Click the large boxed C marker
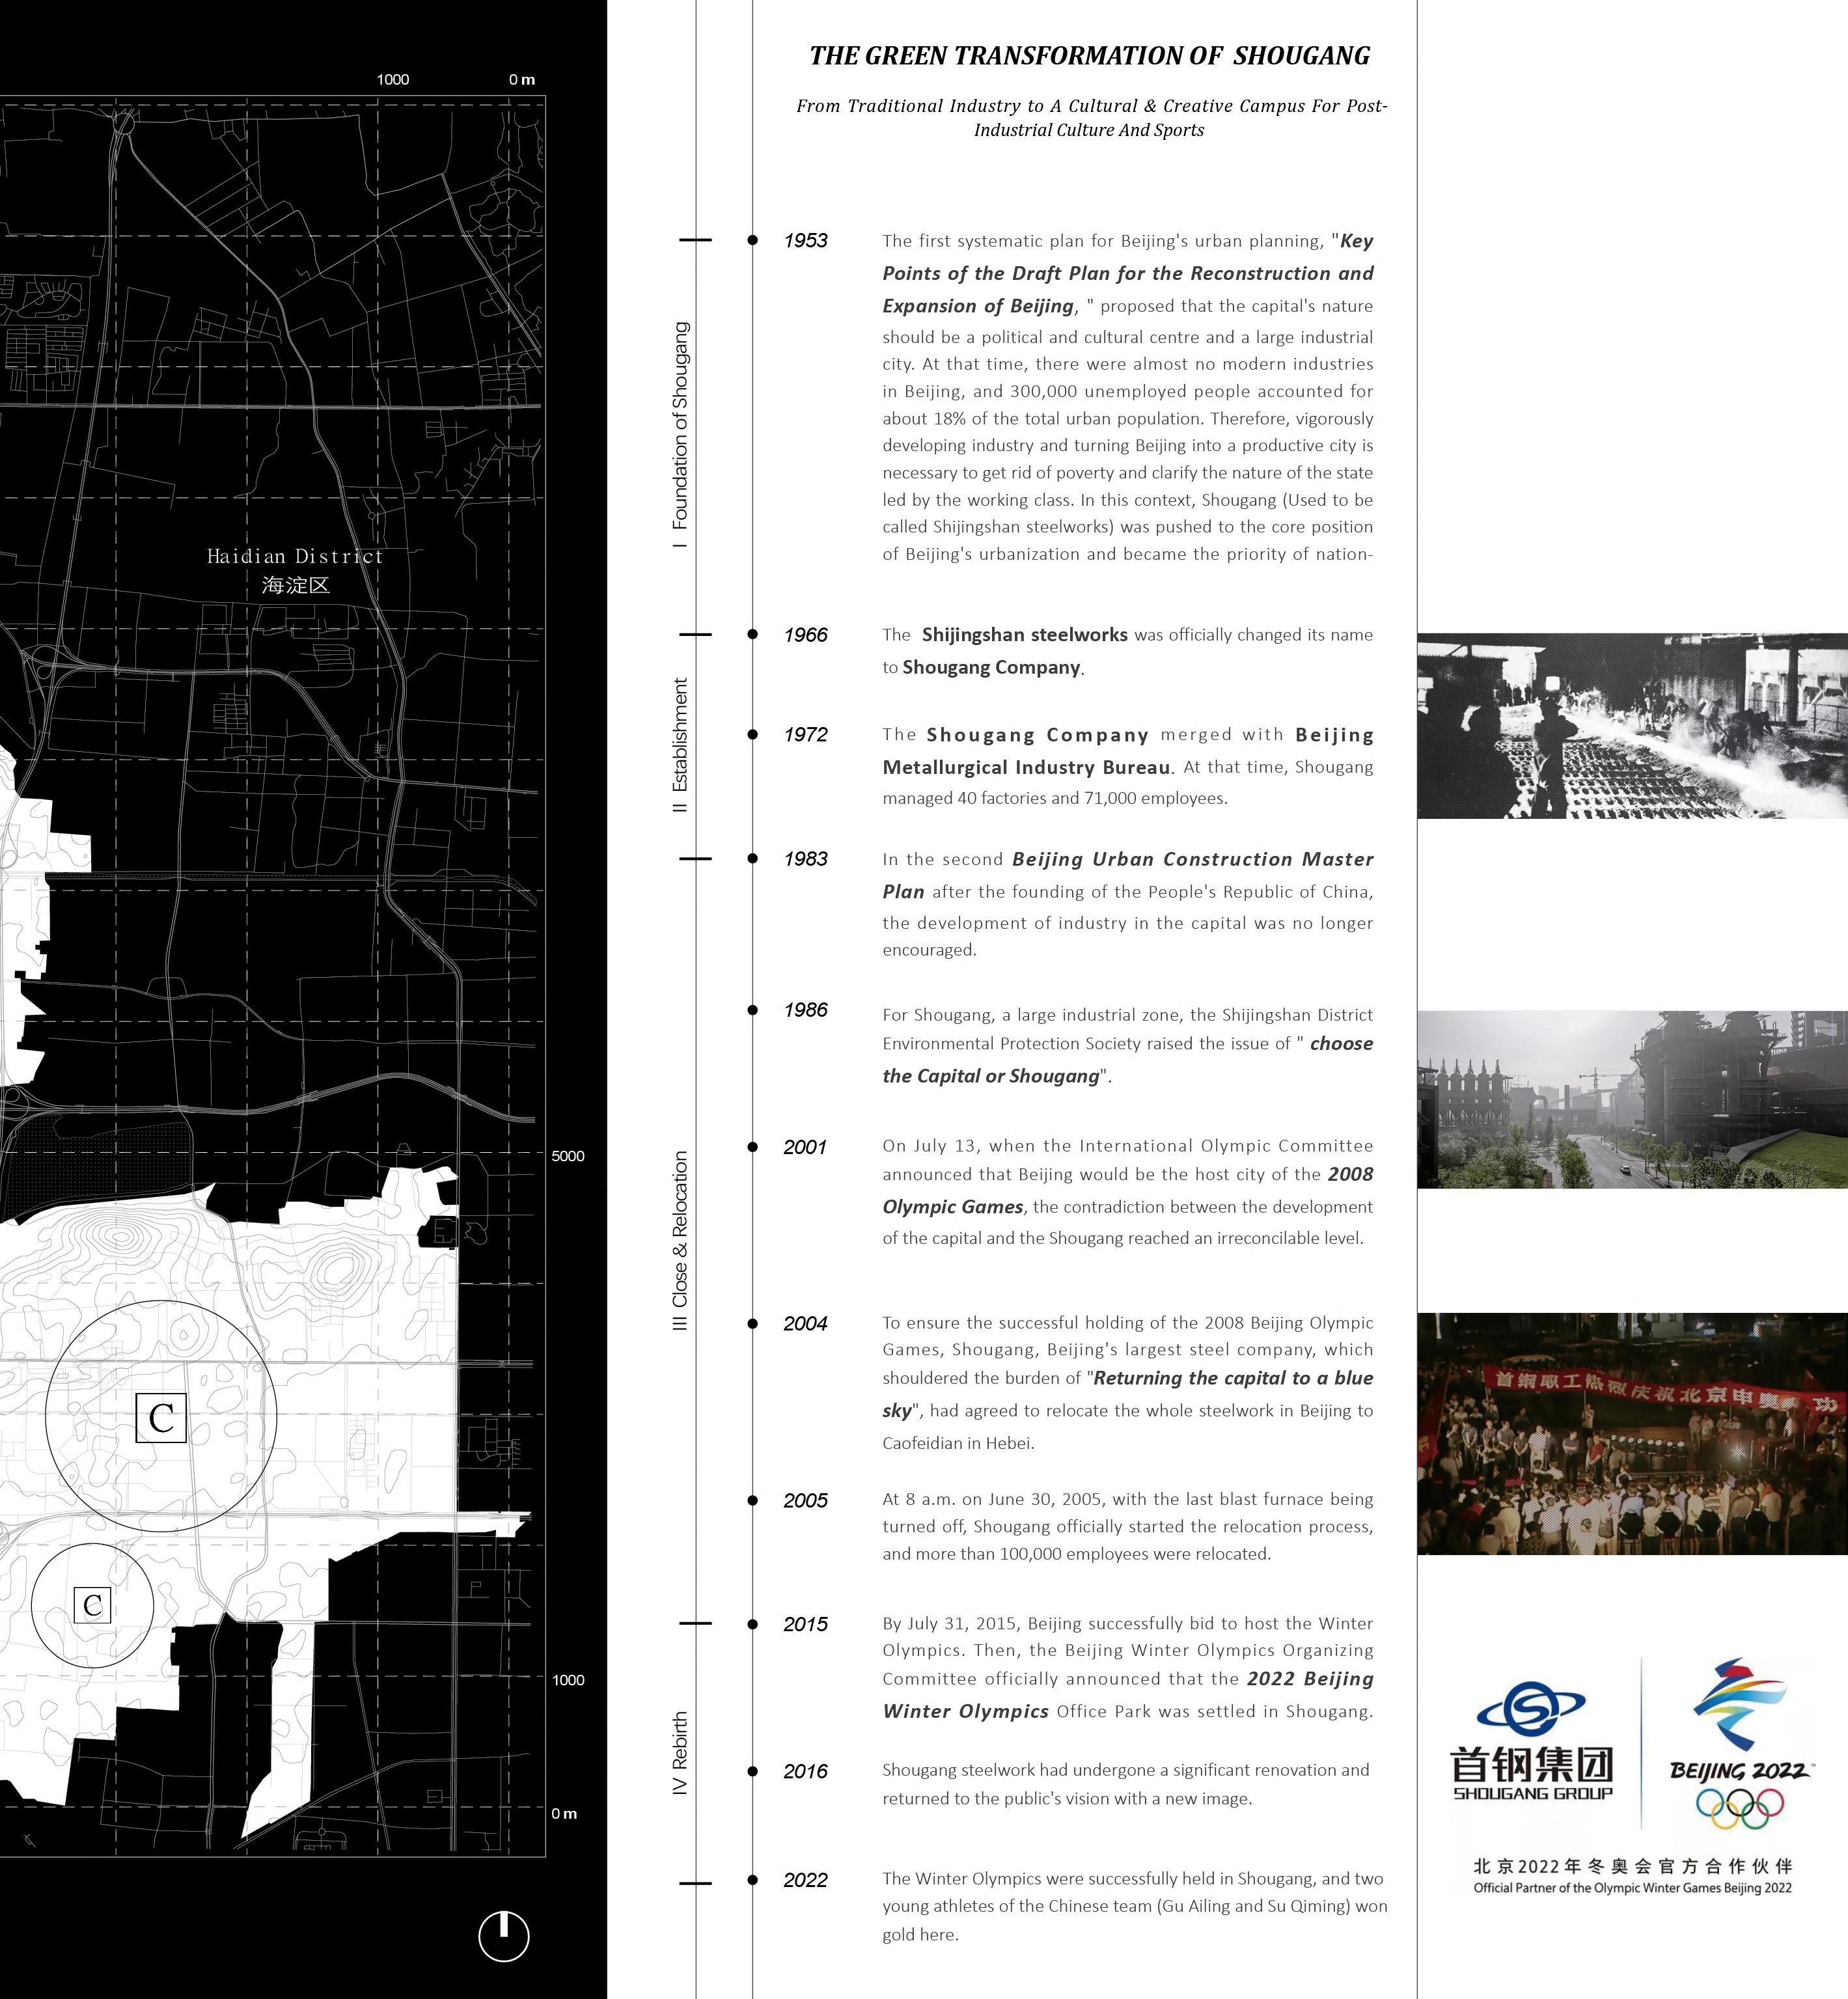 161,1417
